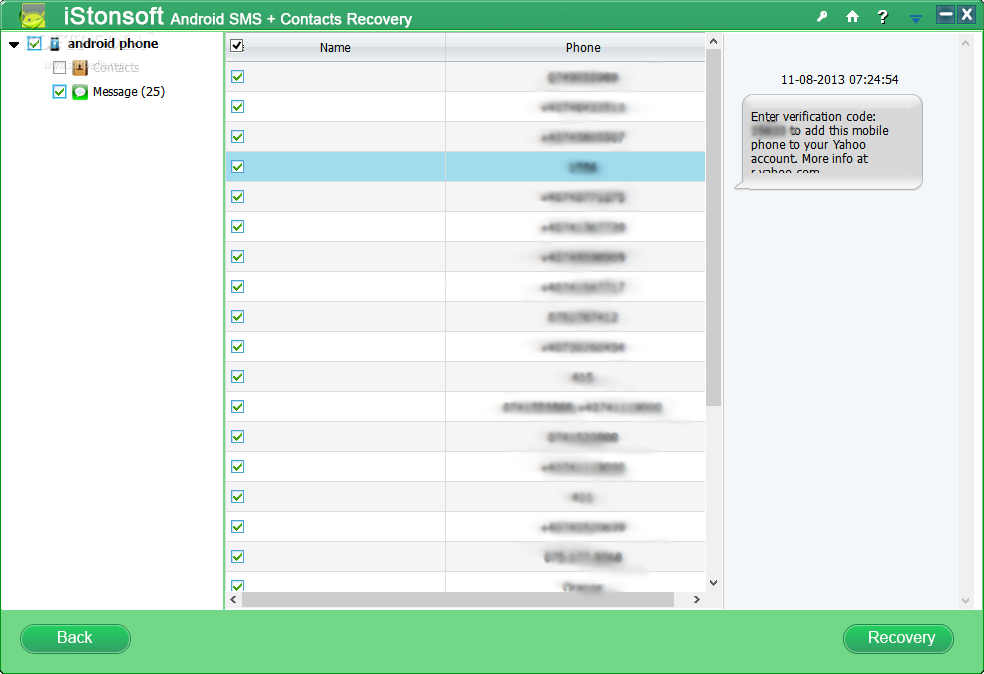Select the highlighted blue message row

point(465,167)
